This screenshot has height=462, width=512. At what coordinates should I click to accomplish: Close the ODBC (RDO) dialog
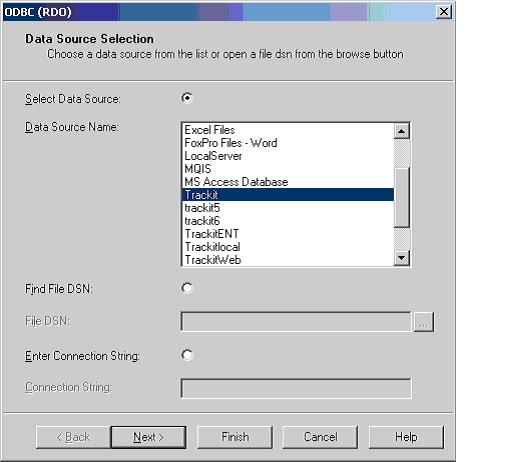click(444, 12)
